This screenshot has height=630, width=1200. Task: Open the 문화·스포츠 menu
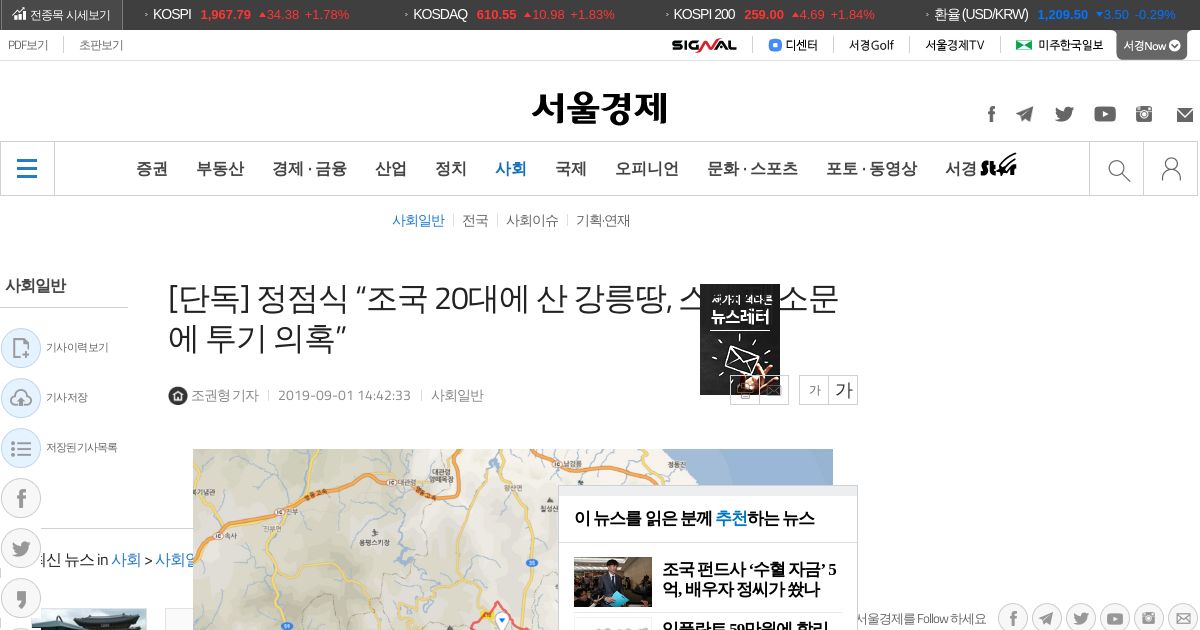click(x=752, y=169)
